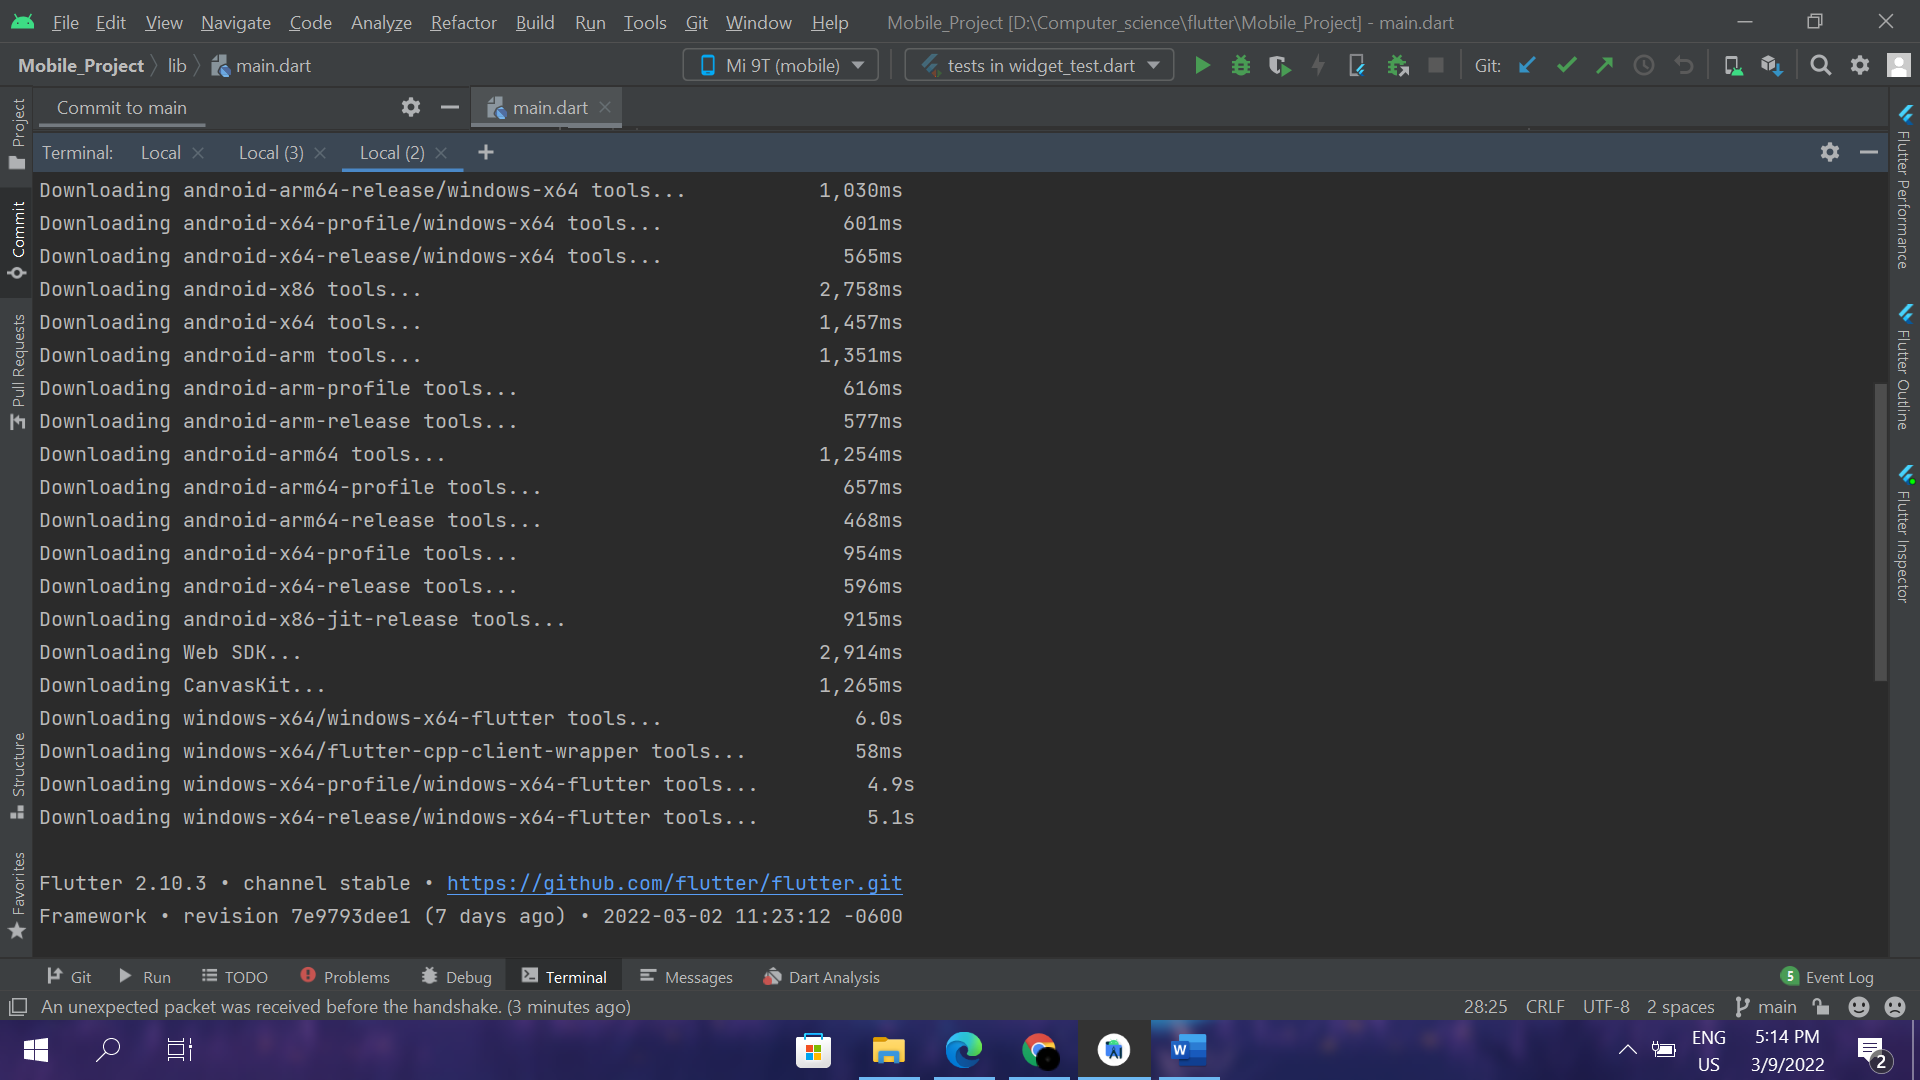Push commits with the green arrow
The image size is (1920, 1080).
click(1605, 66)
